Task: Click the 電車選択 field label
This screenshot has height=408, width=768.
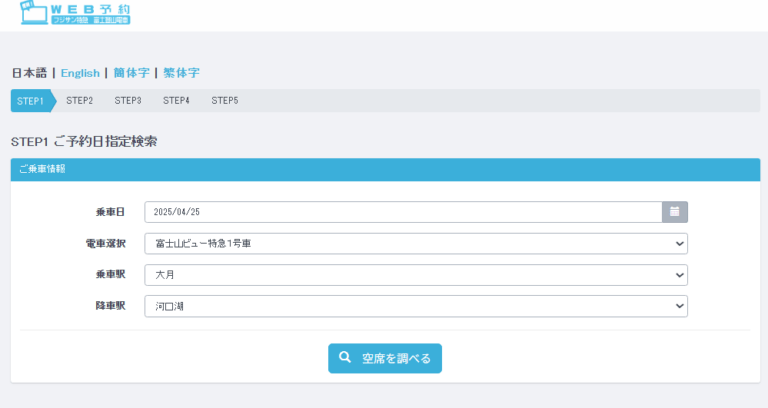Action: (x=105, y=243)
